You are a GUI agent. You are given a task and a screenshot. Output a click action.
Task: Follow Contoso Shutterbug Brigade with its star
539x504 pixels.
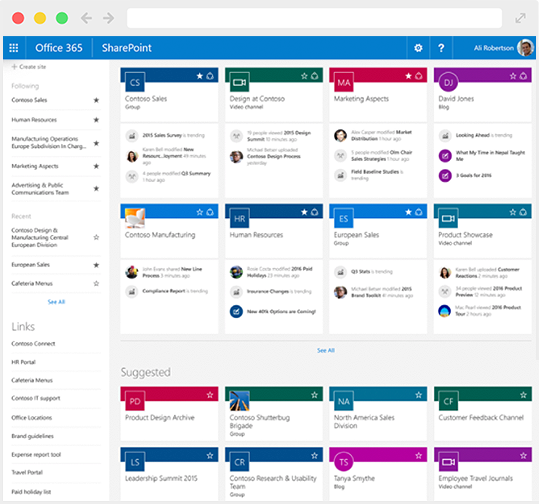coord(314,395)
